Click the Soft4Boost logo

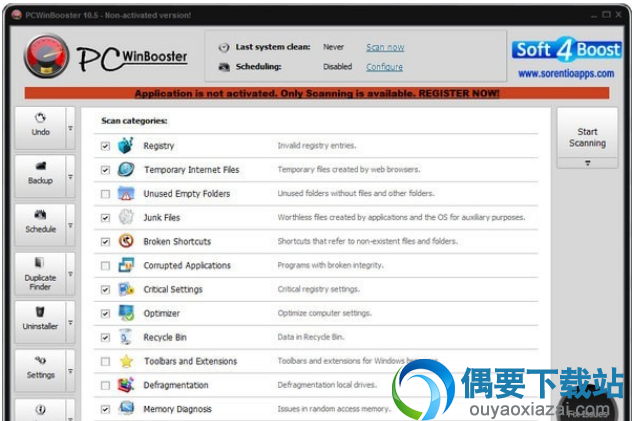coord(567,50)
